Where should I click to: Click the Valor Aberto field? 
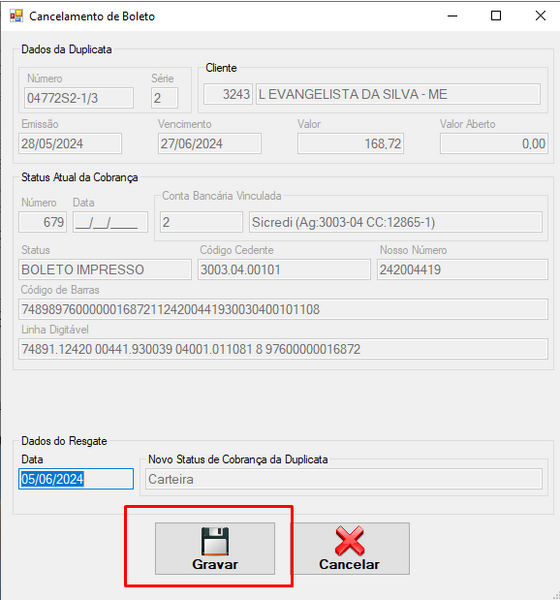coord(494,144)
